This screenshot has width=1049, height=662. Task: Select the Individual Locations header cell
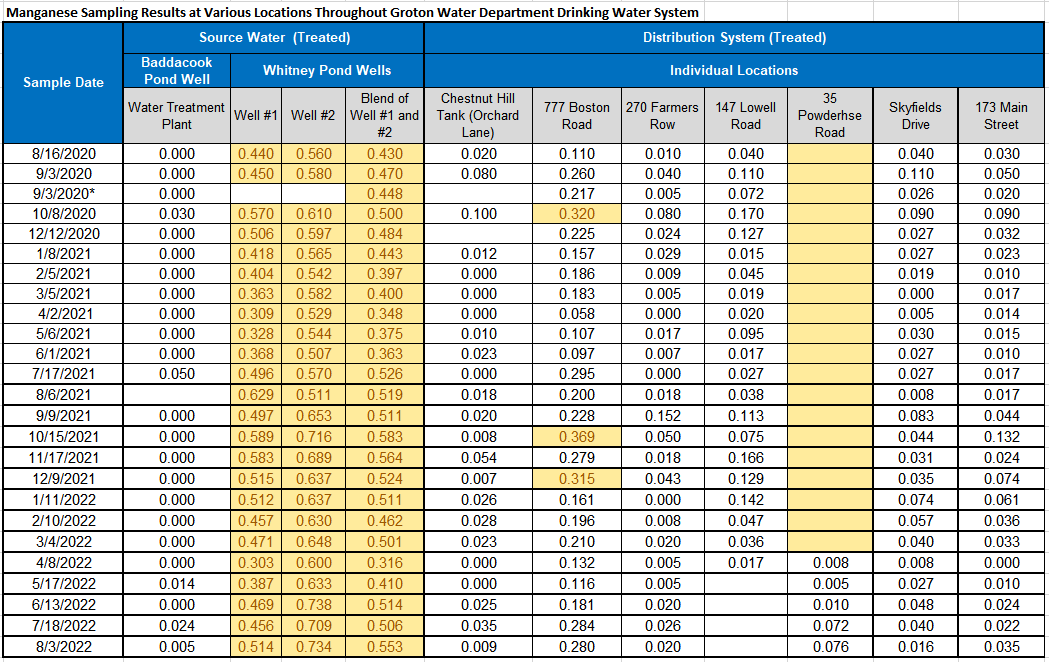pyautogui.click(x=734, y=70)
